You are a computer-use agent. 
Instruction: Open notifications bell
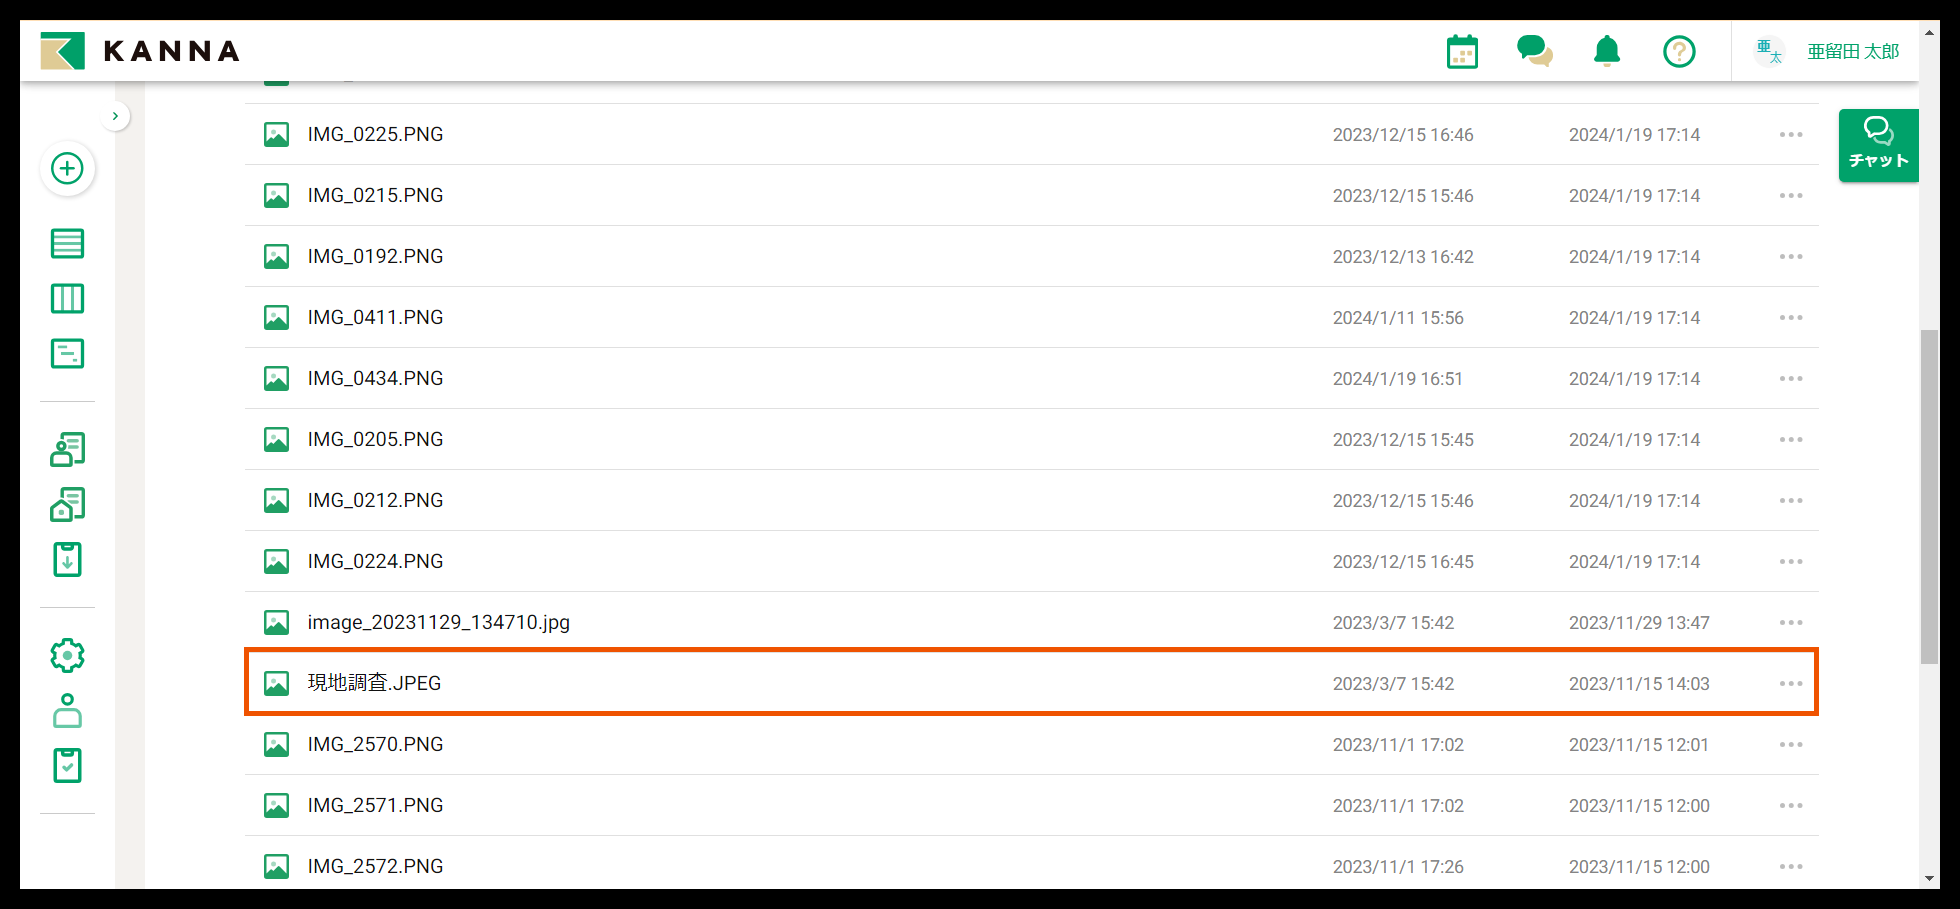1607,51
